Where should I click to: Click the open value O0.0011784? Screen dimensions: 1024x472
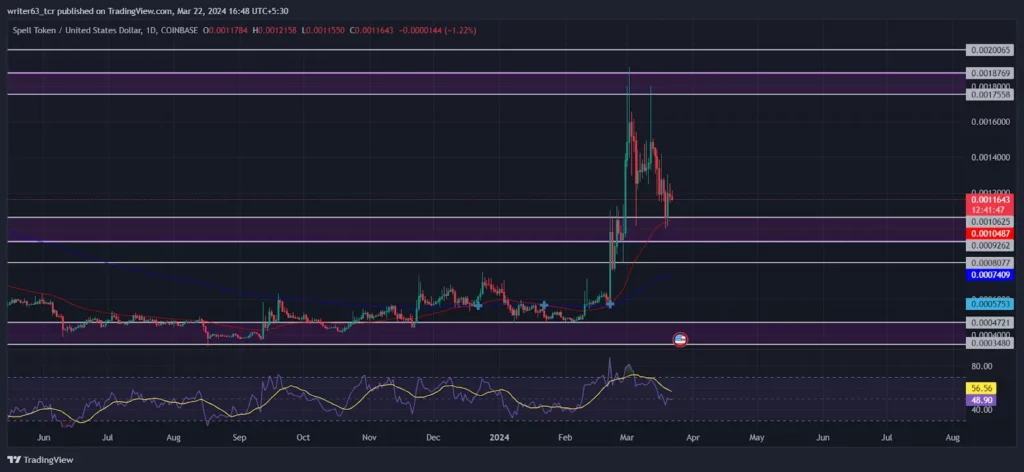click(x=225, y=30)
